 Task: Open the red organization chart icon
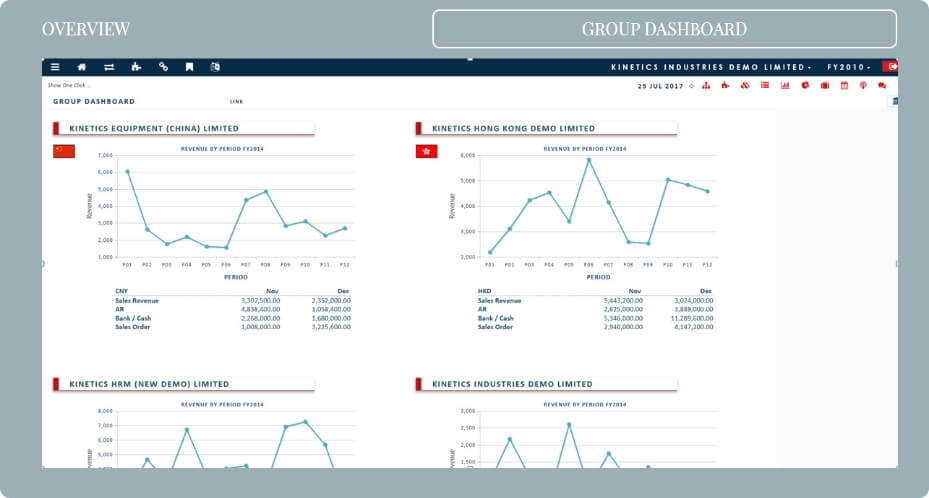(706, 86)
